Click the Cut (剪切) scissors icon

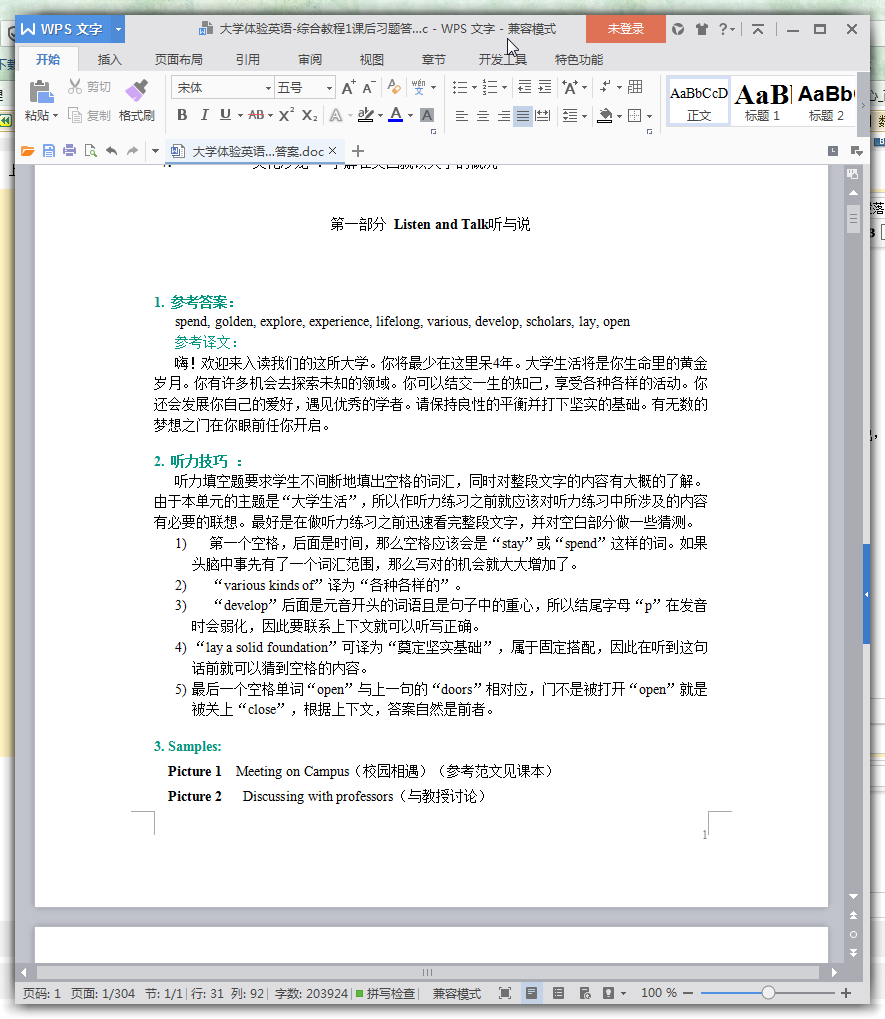pyautogui.click(x=75, y=86)
